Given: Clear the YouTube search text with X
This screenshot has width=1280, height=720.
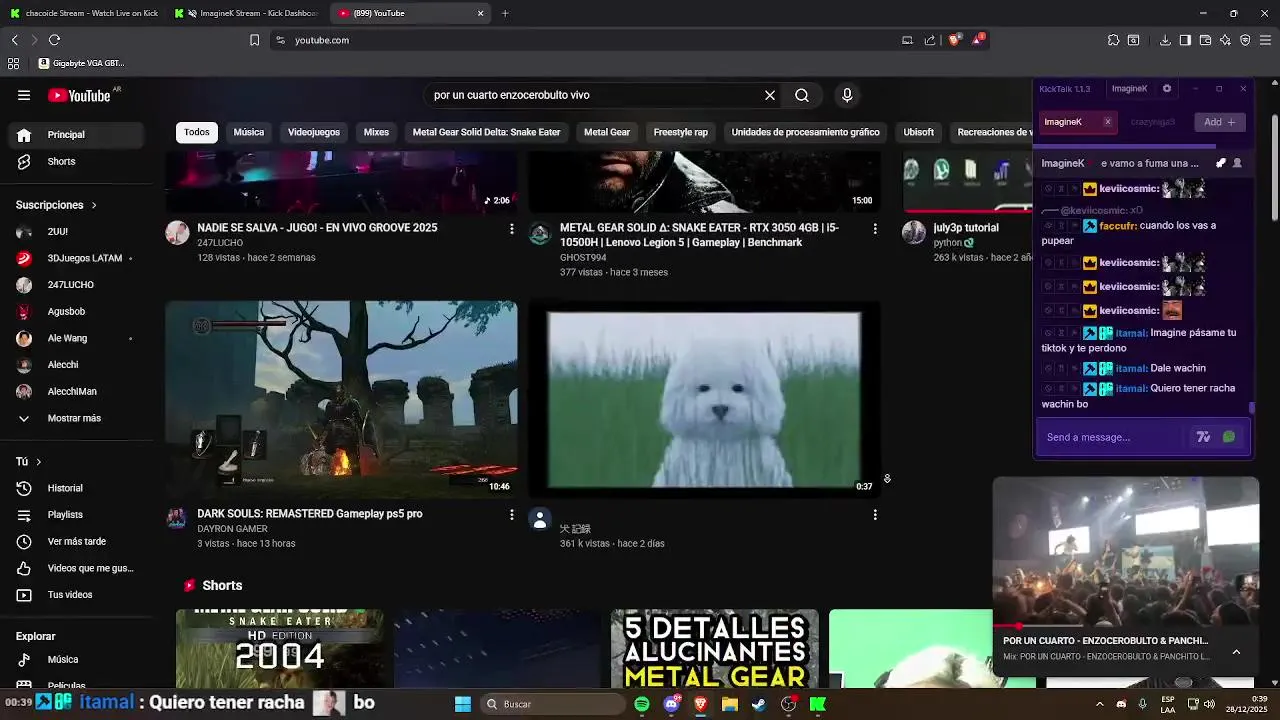Looking at the screenshot, I should point(770,95).
